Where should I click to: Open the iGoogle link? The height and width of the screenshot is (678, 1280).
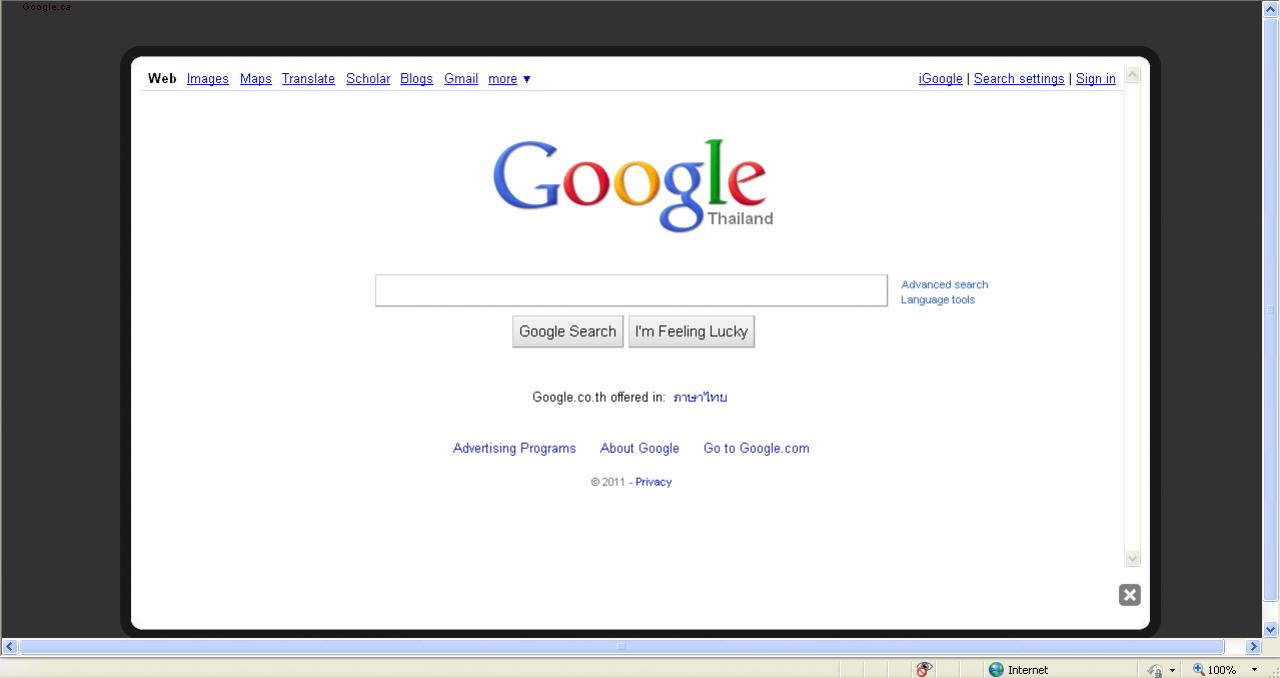tap(940, 79)
